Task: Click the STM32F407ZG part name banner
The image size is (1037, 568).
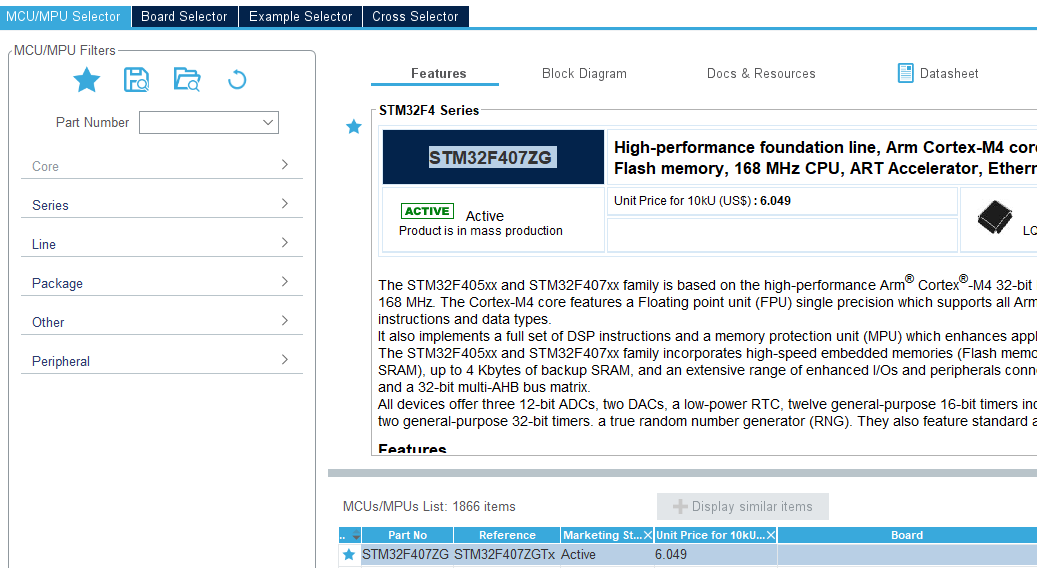Action: click(493, 157)
